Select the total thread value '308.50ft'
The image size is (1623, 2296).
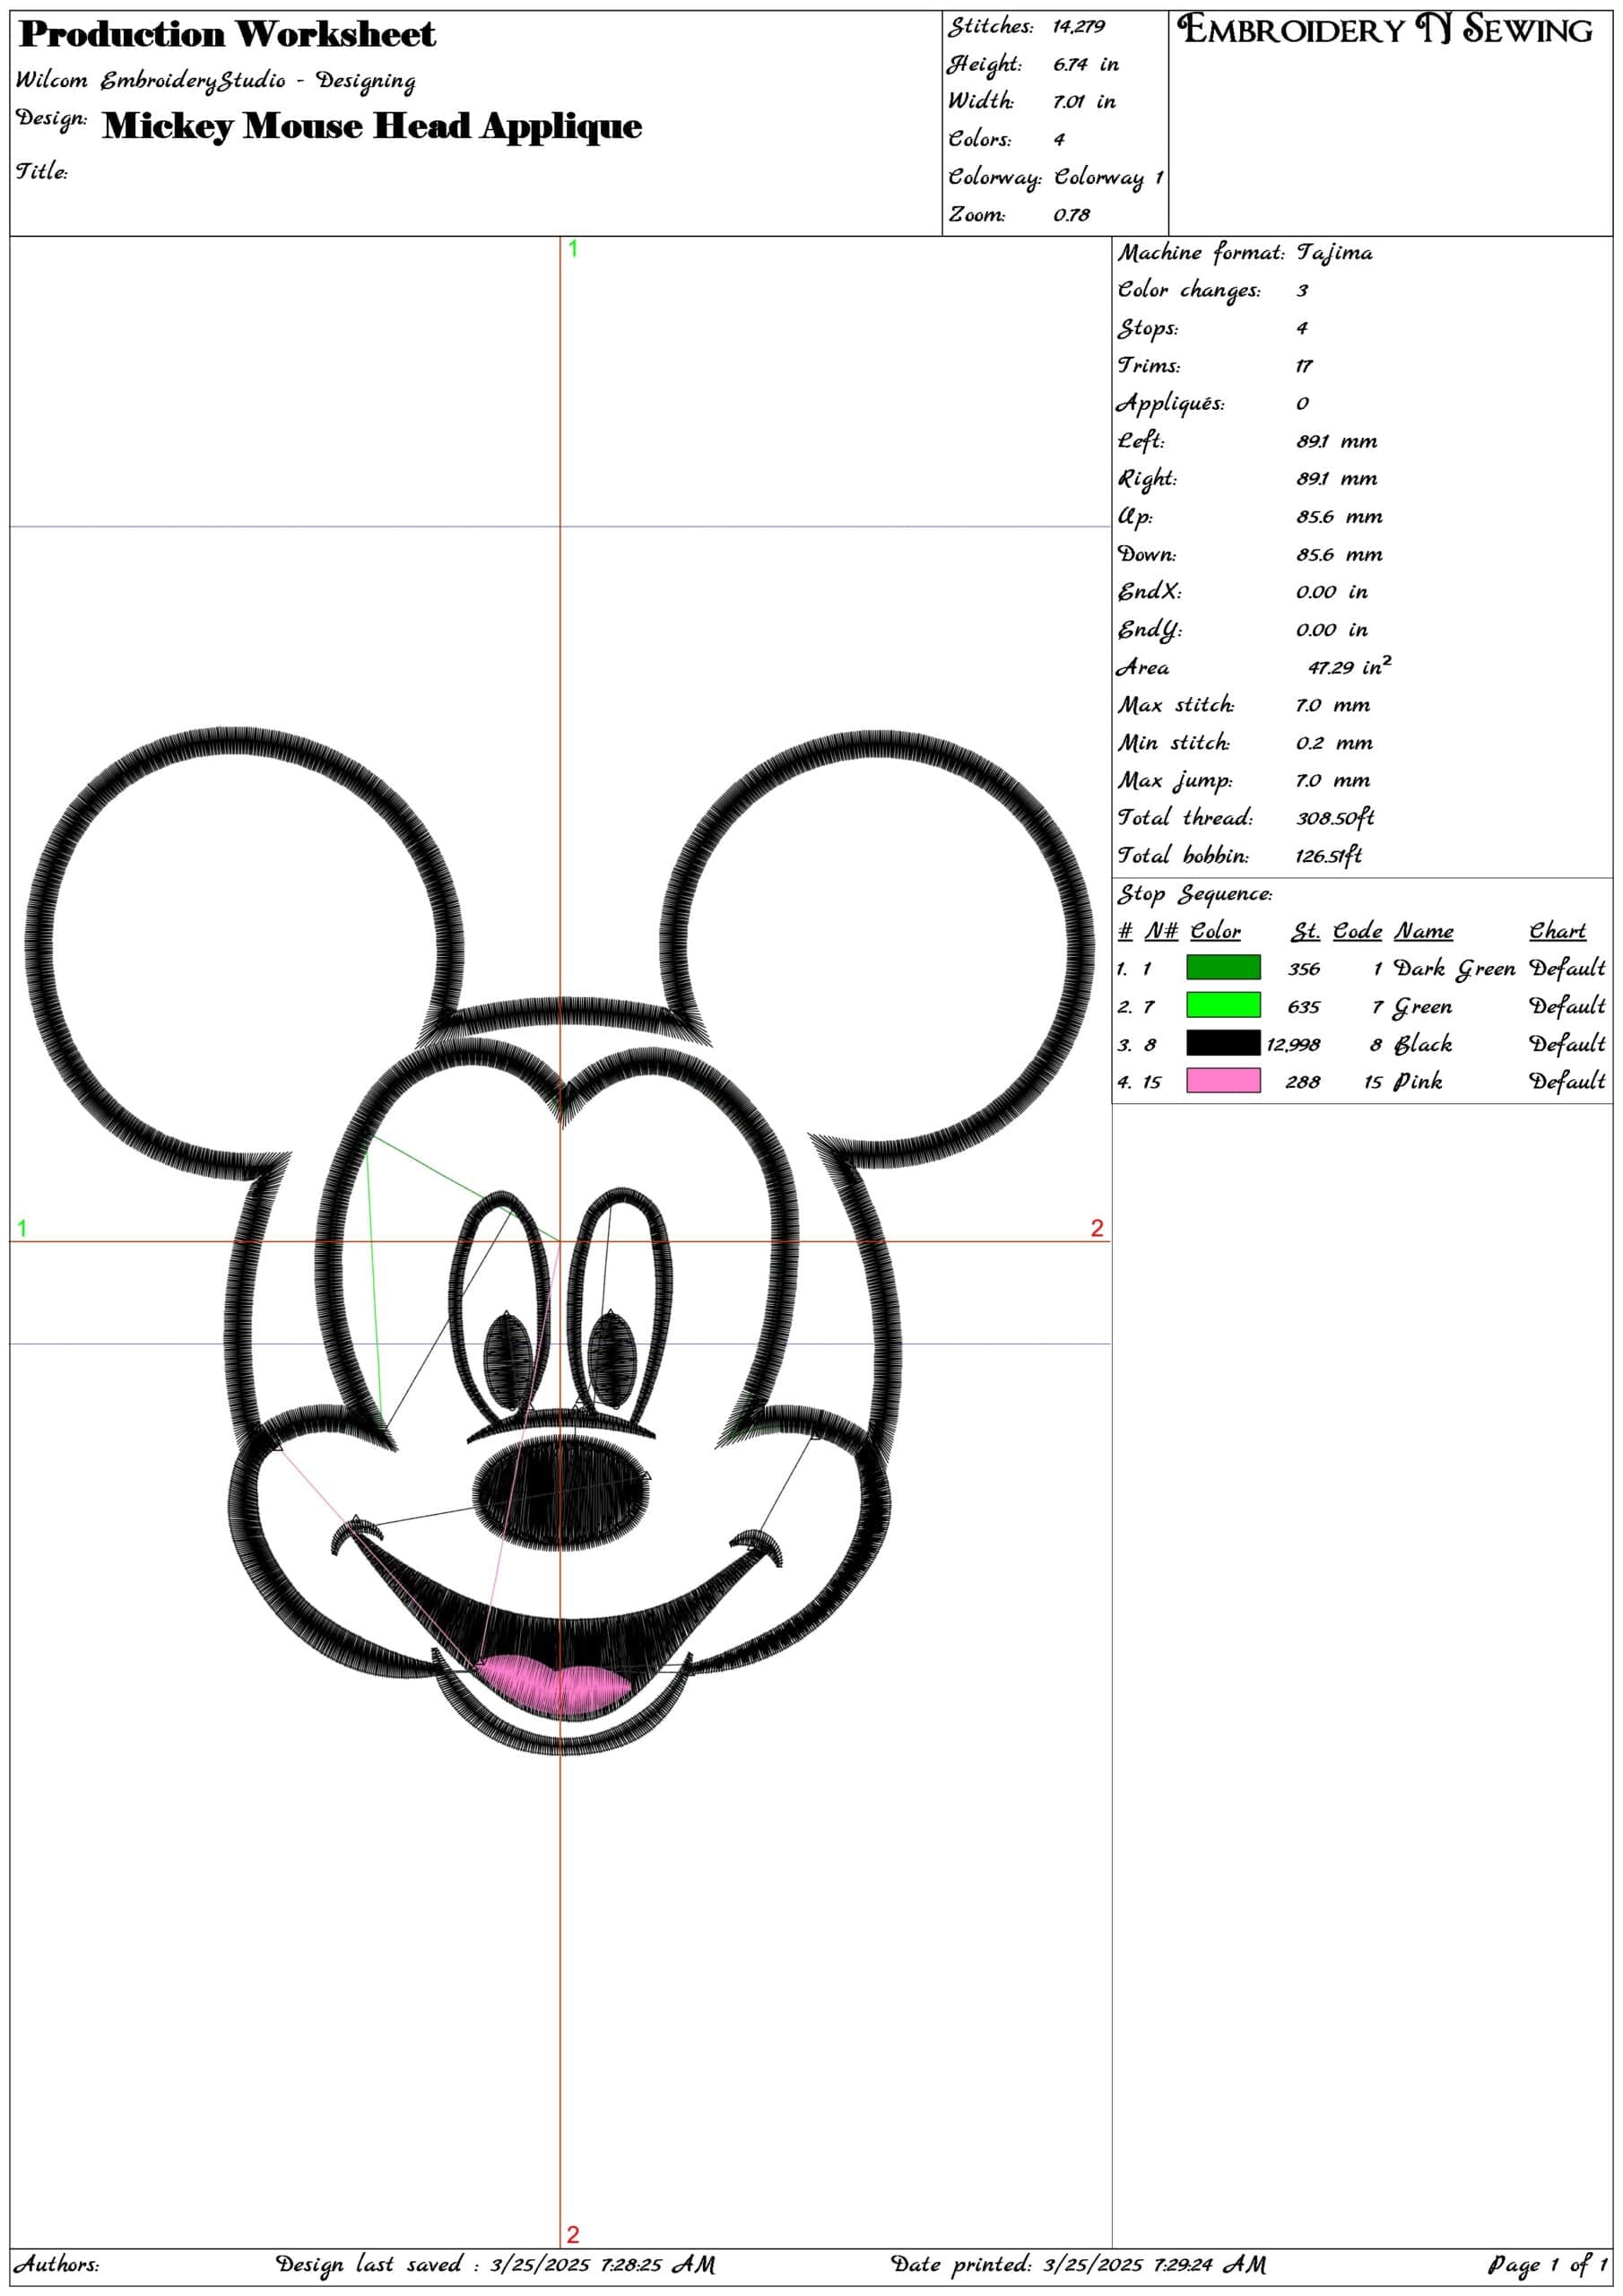(x=1335, y=818)
